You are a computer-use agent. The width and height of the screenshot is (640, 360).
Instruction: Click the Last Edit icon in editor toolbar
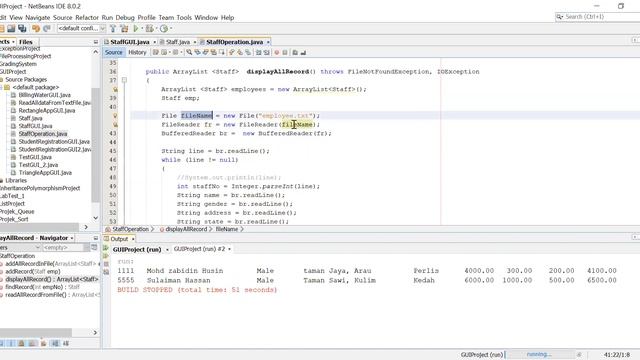pyautogui.click(x=156, y=52)
